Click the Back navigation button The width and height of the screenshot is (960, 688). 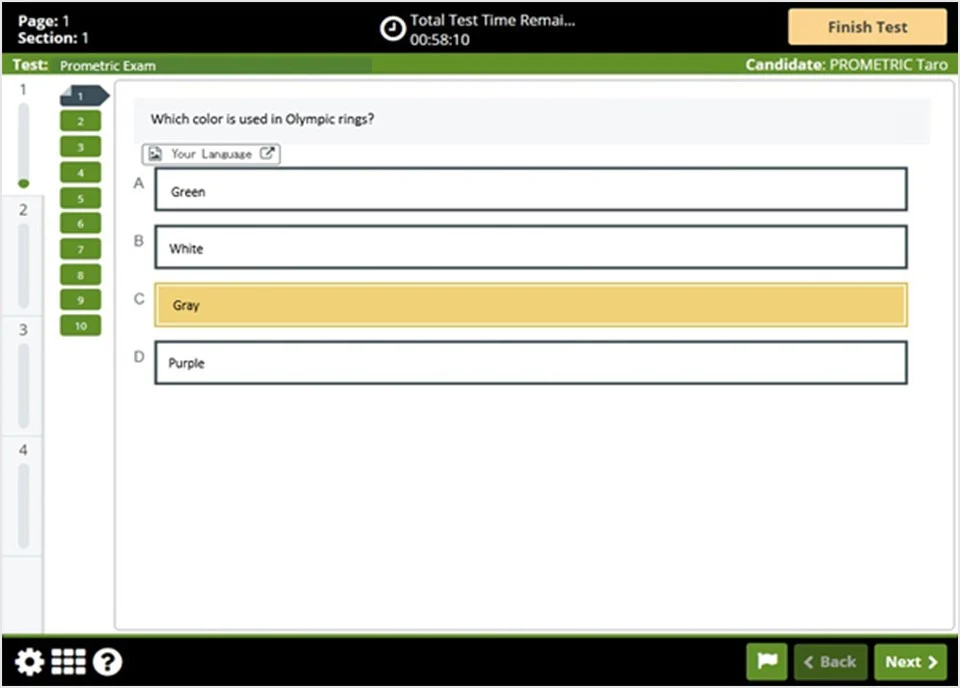coord(830,662)
